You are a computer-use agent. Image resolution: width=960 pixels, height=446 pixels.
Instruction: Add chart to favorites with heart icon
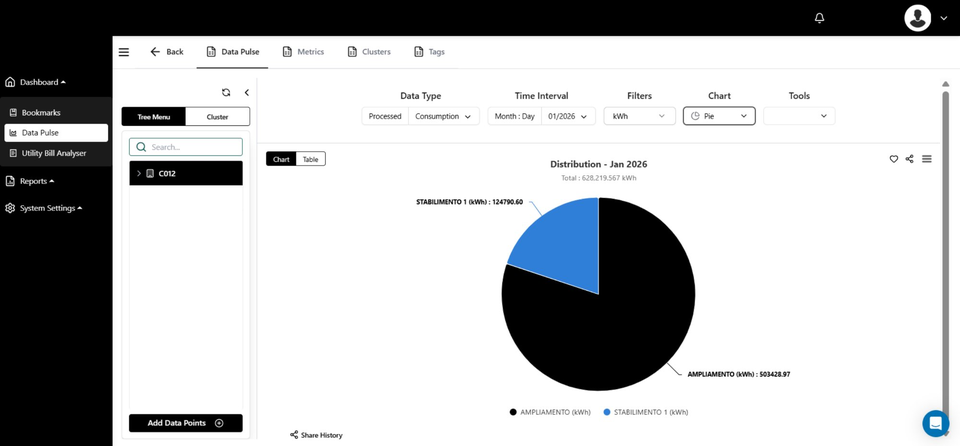point(894,159)
